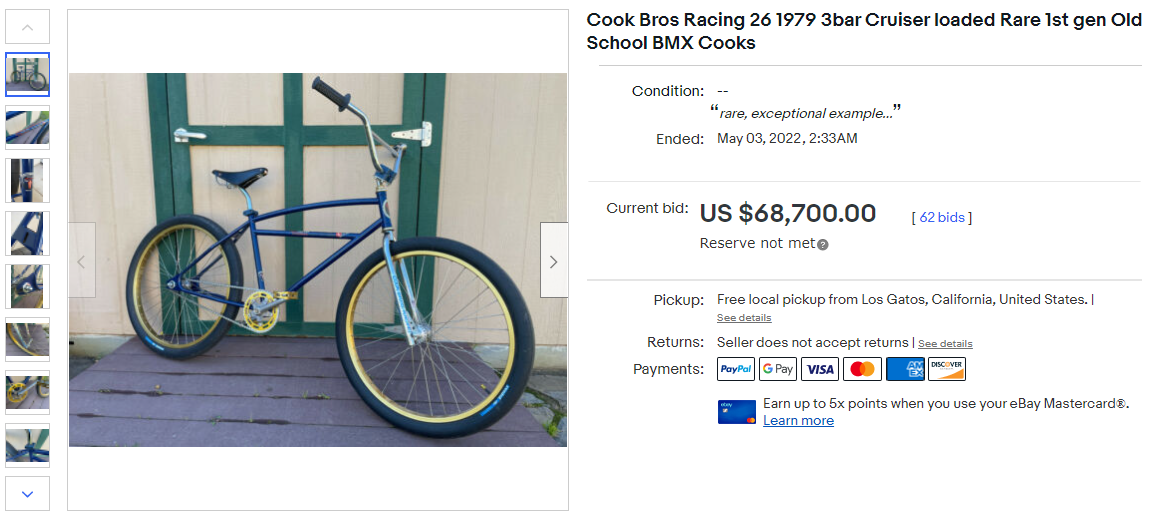1151x527 pixels.
Task: Select the second thumbnail in the photo strip
Action: coord(27,127)
